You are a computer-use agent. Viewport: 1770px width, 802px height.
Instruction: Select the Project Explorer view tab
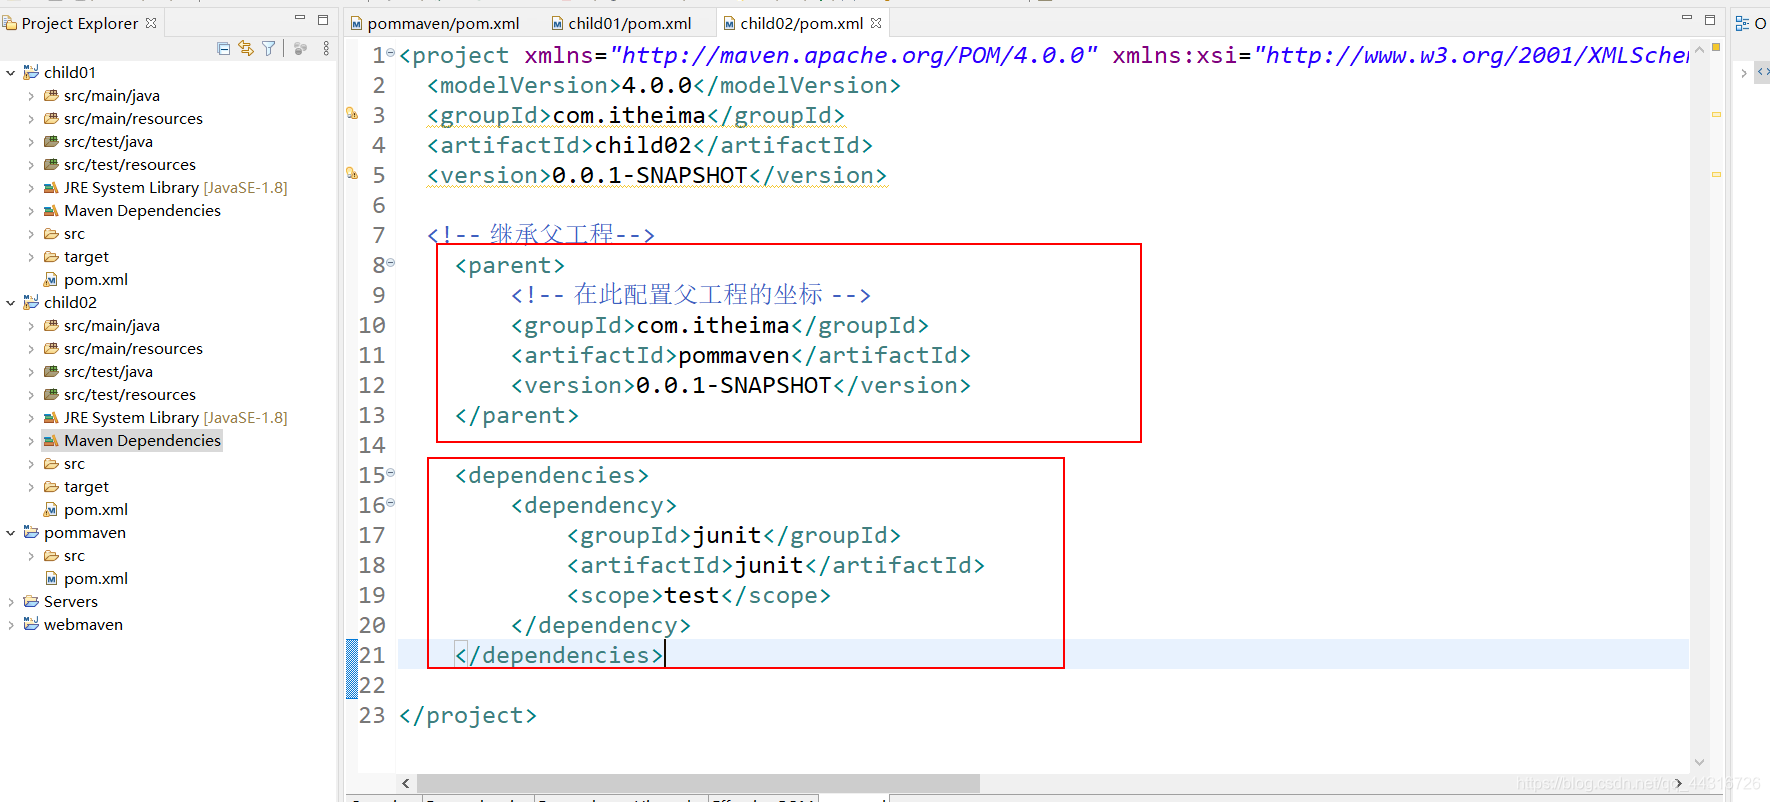pyautogui.click(x=80, y=23)
